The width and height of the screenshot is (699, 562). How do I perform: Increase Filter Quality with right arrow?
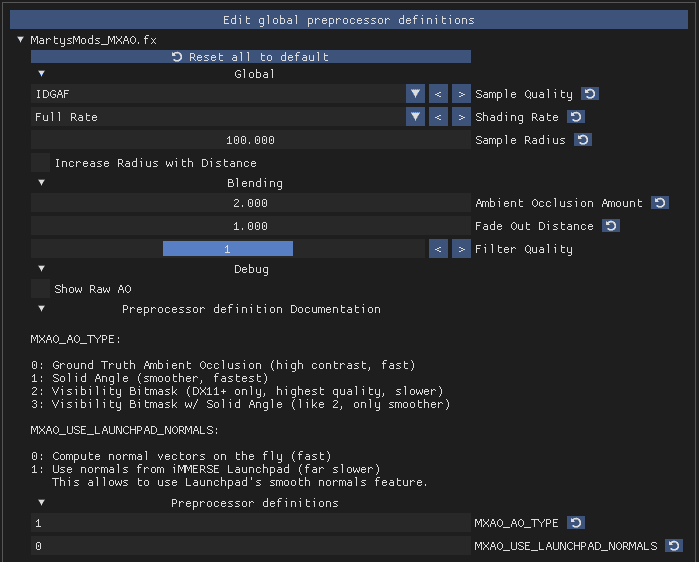(x=461, y=249)
